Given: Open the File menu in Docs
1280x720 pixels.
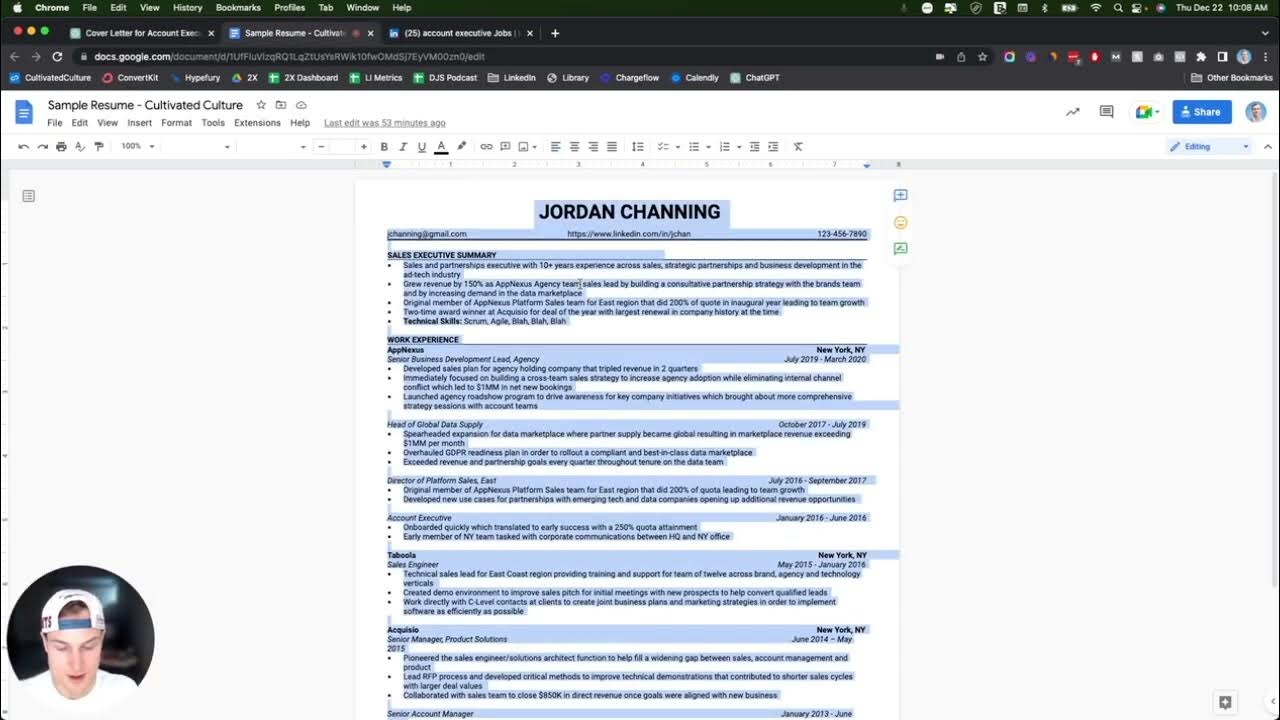Looking at the screenshot, I should (x=55, y=123).
